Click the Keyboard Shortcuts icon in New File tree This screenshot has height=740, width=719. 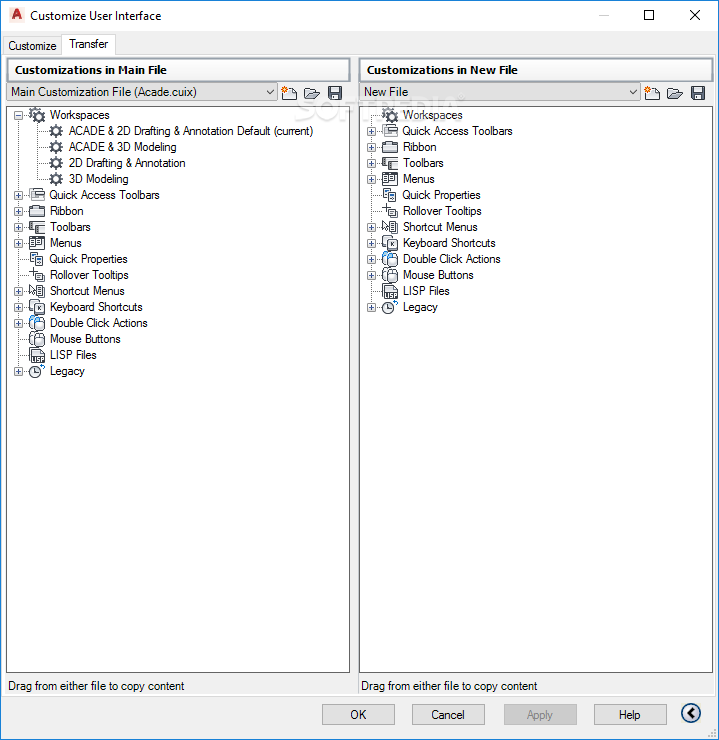pos(390,243)
